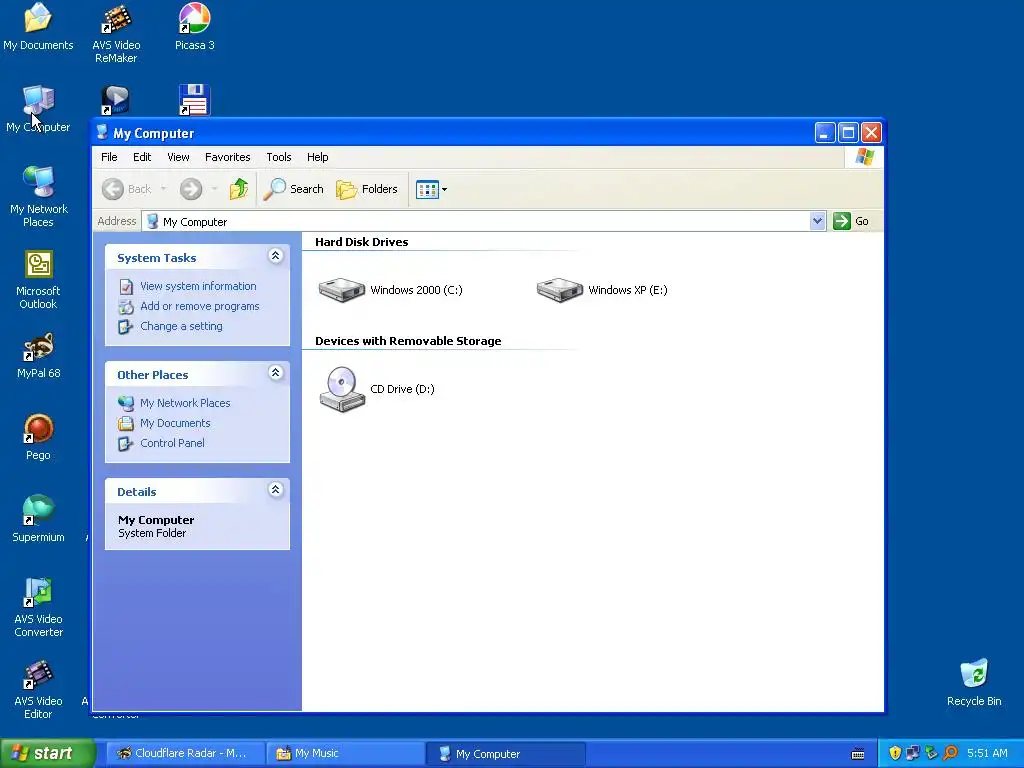Open the File menu
1024x768 pixels.
click(109, 157)
